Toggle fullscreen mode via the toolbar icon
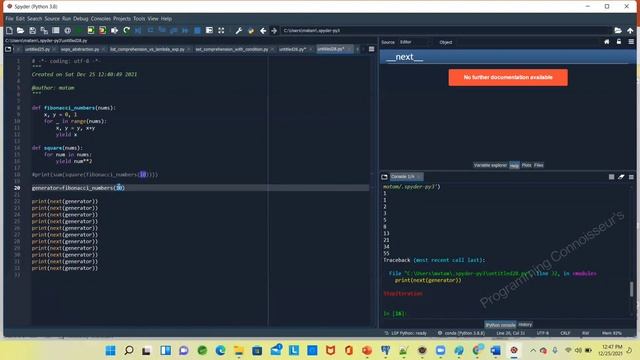 [x=221, y=31]
